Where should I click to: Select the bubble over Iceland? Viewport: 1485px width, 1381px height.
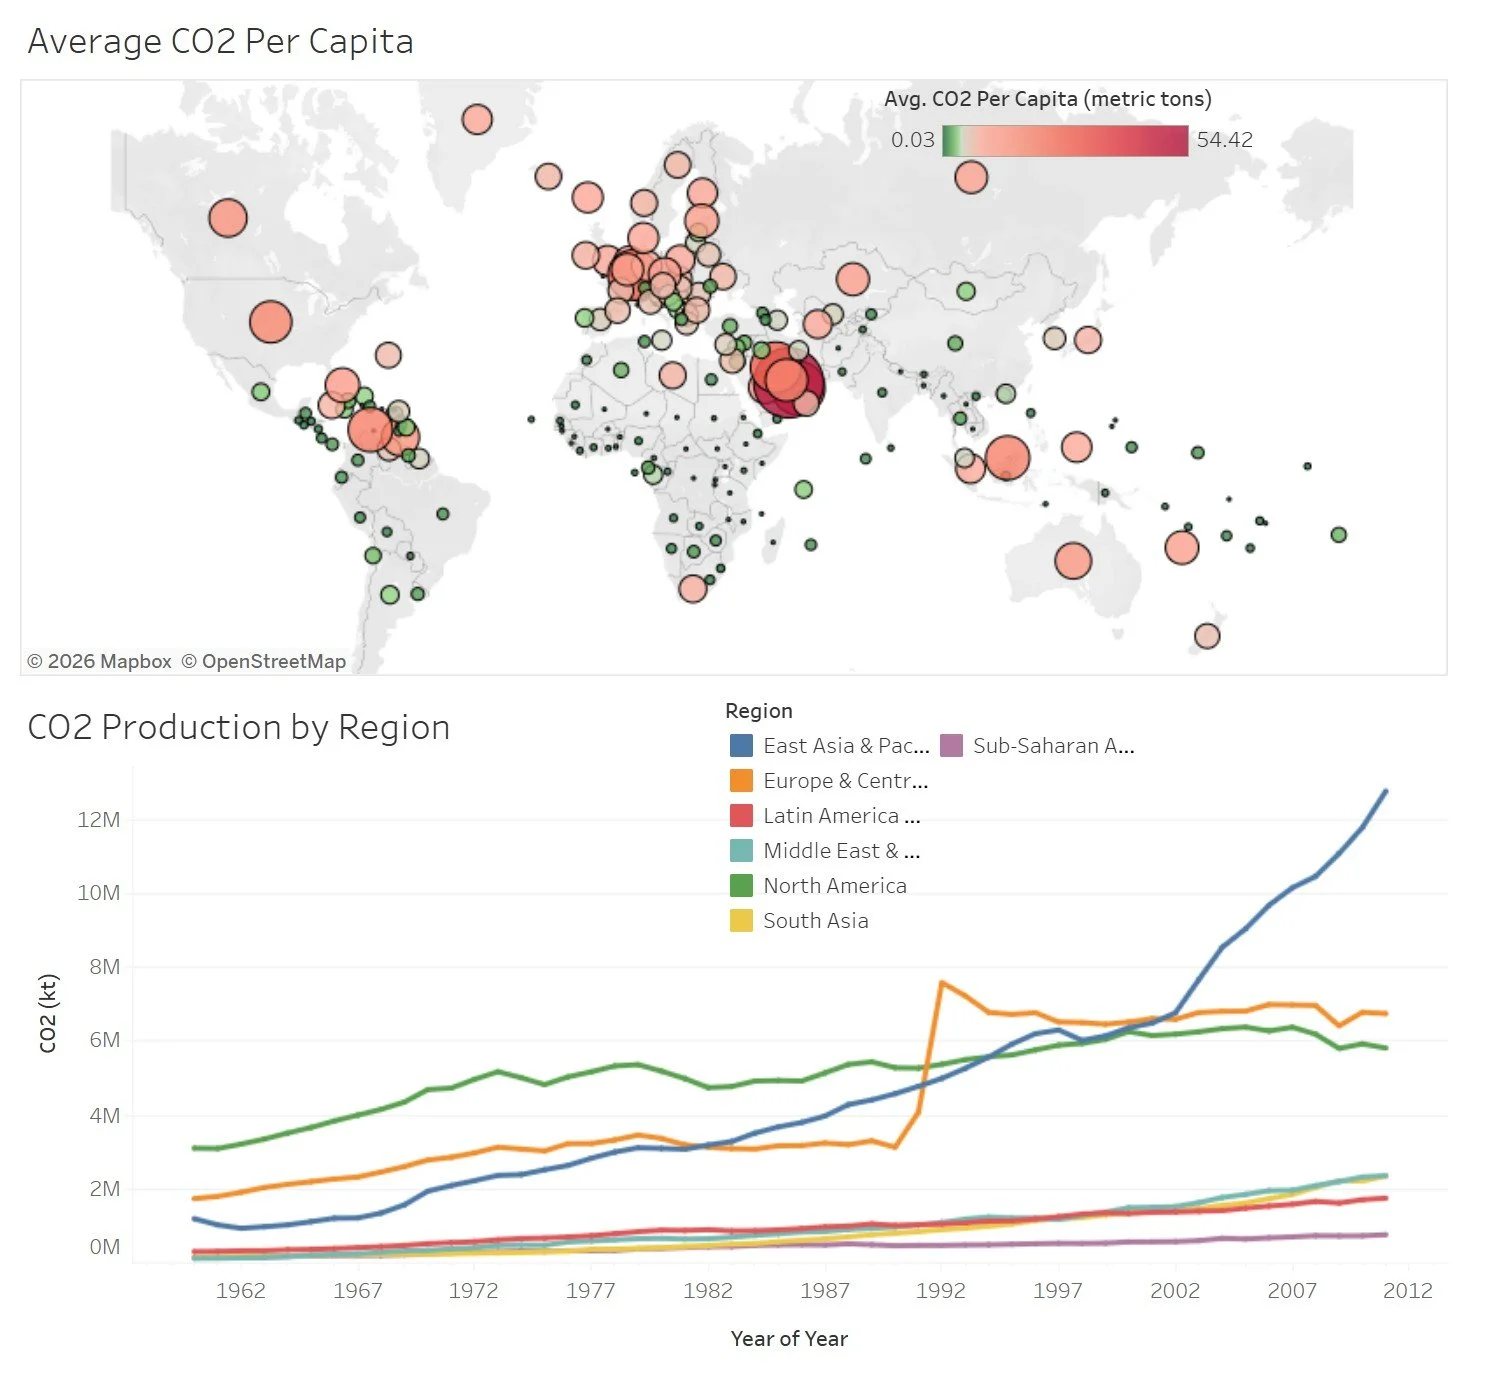pos(548,177)
